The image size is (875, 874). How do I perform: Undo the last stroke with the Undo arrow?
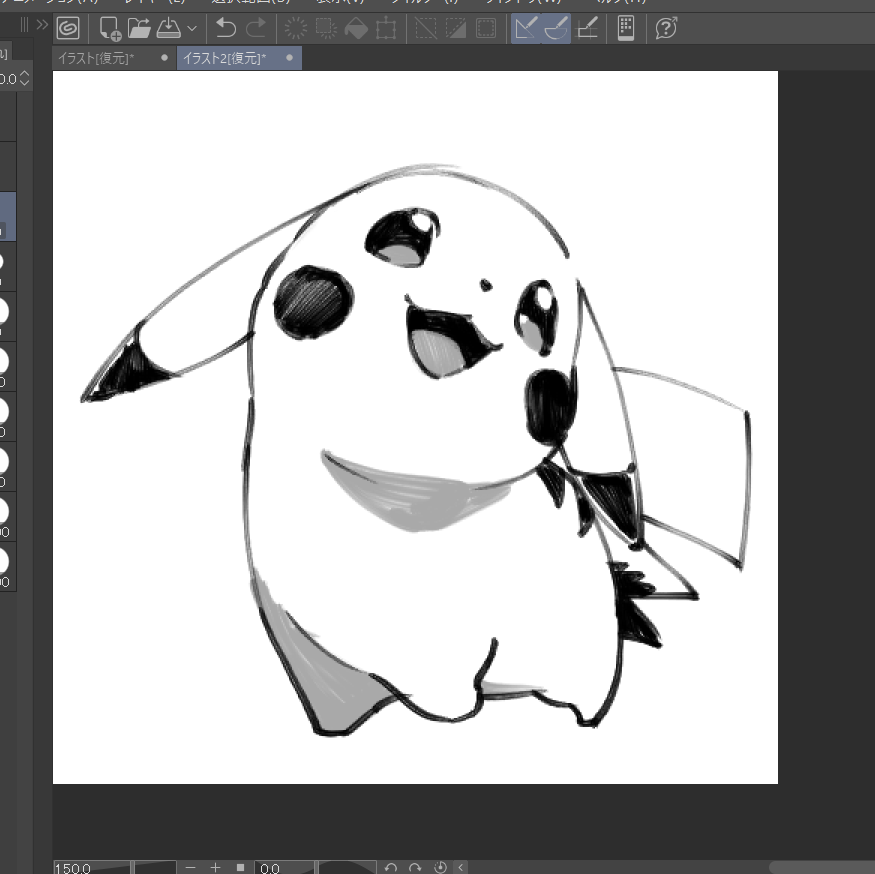coord(225,28)
